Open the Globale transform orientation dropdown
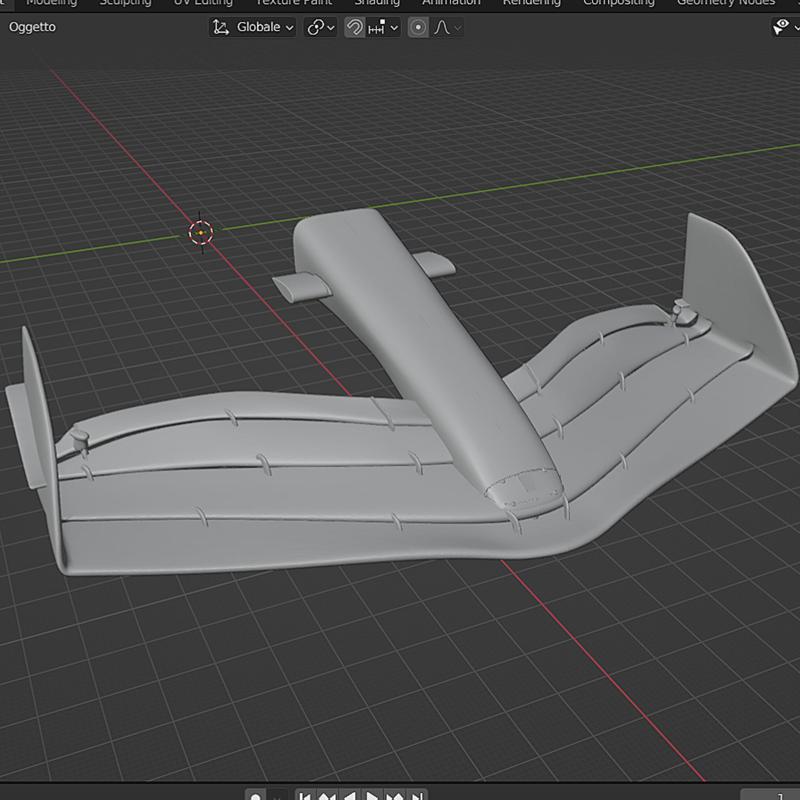800x800 pixels. (254, 27)
